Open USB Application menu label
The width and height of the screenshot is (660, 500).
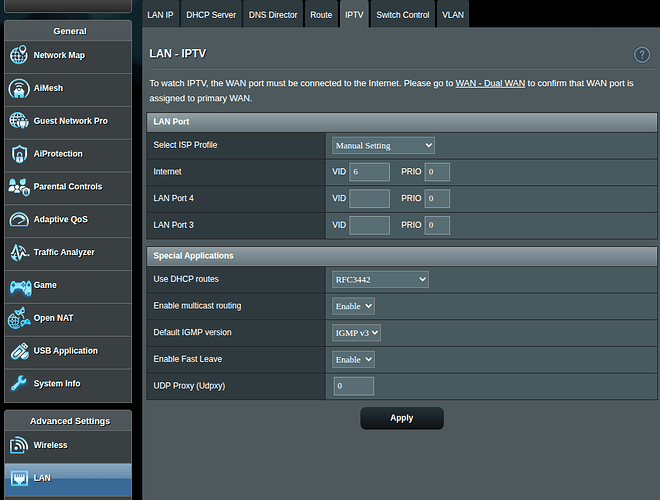(x=66, y=351)
